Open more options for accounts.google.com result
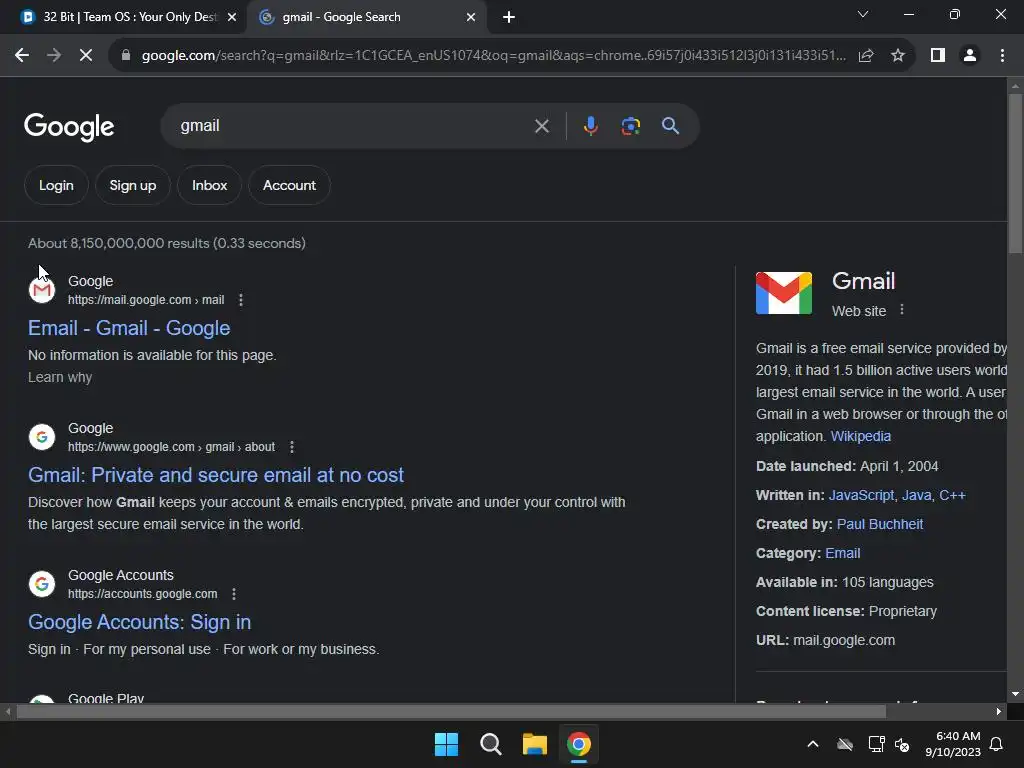 point(234,594)
